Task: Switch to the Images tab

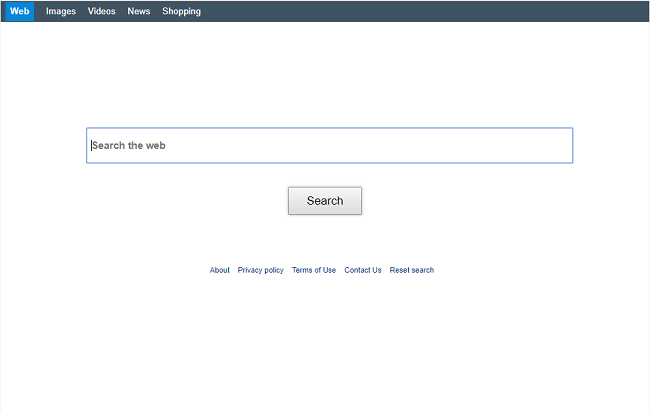Action: coord(61,12)
